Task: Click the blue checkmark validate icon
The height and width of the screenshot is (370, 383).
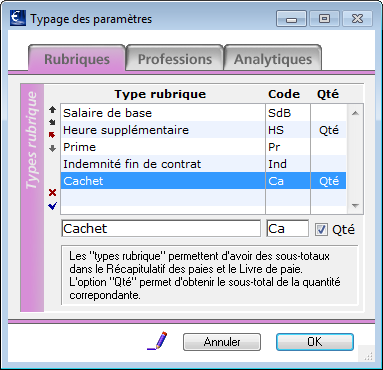Action: 52,206
